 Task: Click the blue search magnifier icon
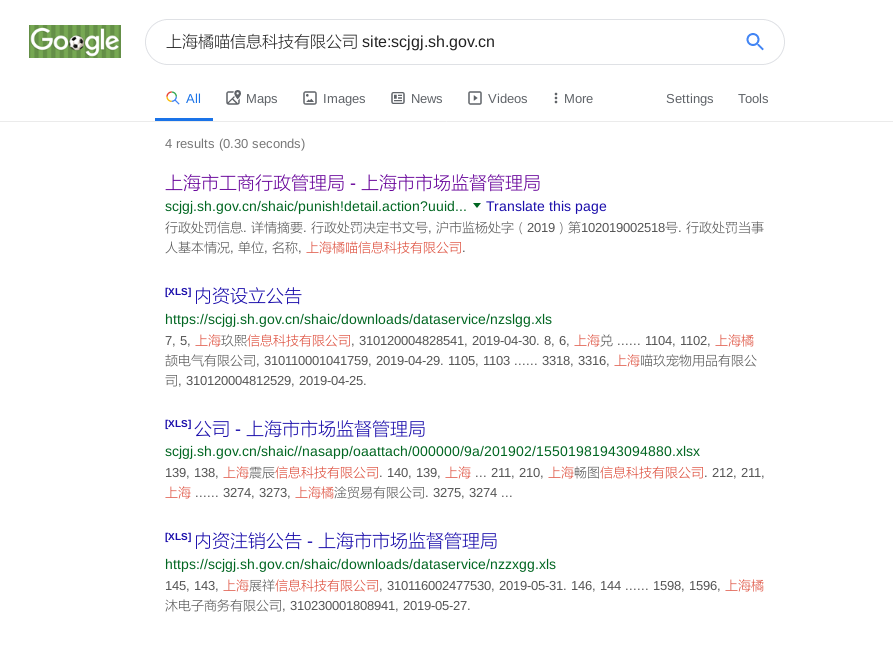pyautogui.click(x=755, y=41)
